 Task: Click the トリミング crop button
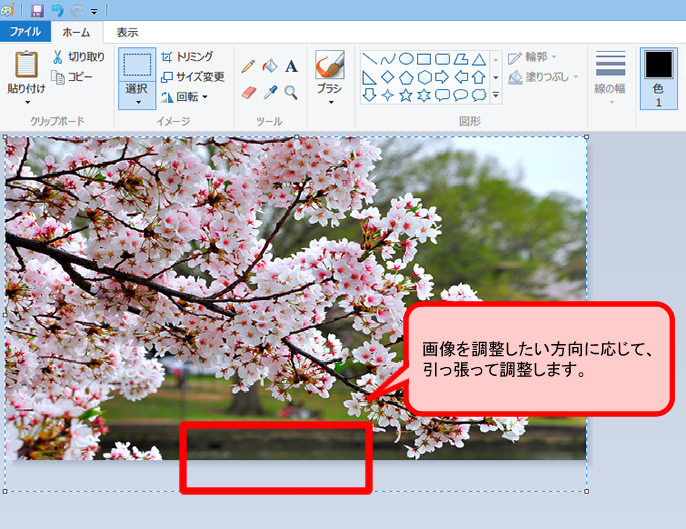click(187, 56)
